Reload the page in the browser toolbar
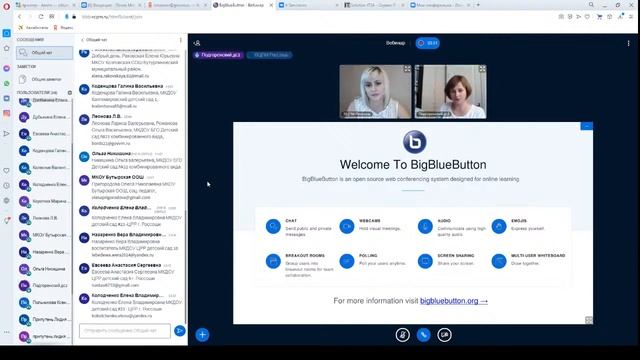 tap(41, 17)
